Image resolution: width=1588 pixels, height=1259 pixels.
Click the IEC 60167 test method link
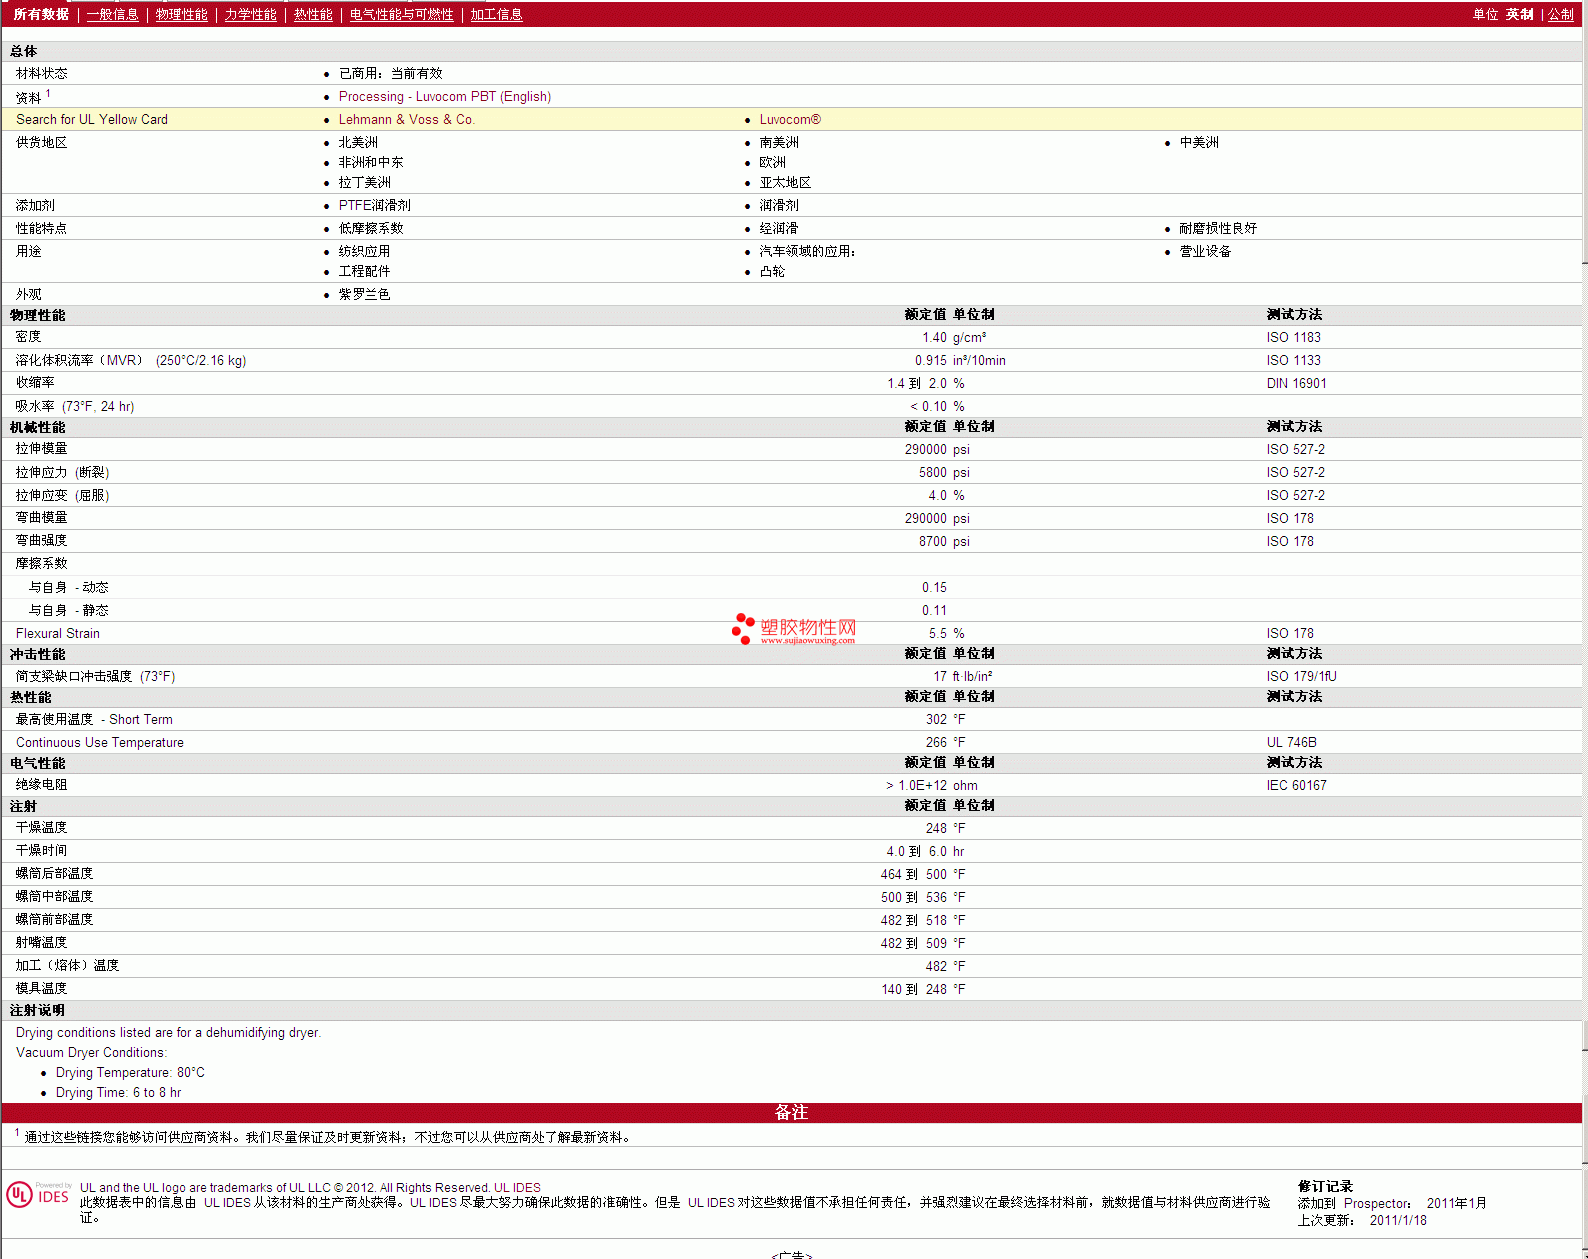pos(1296,786)
